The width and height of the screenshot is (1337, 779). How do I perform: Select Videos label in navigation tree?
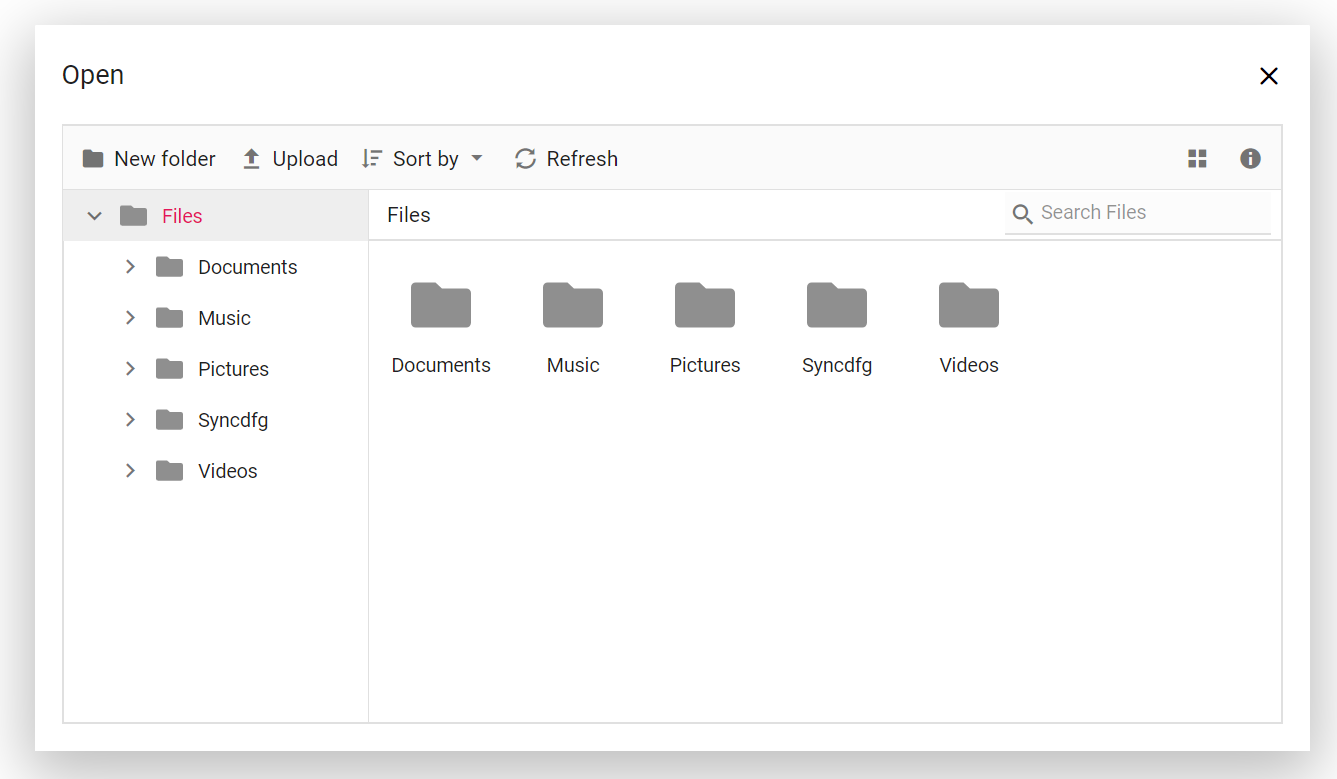coord(228,471)
